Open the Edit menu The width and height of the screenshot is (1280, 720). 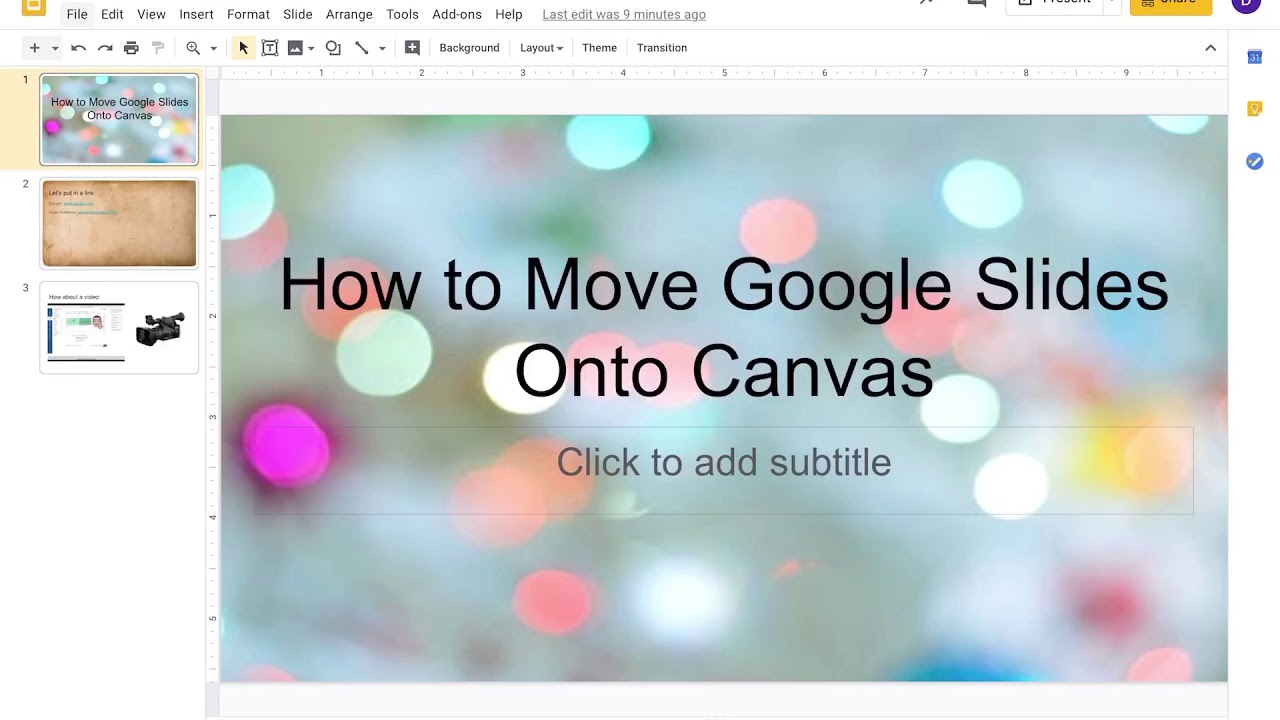(112, 14)
